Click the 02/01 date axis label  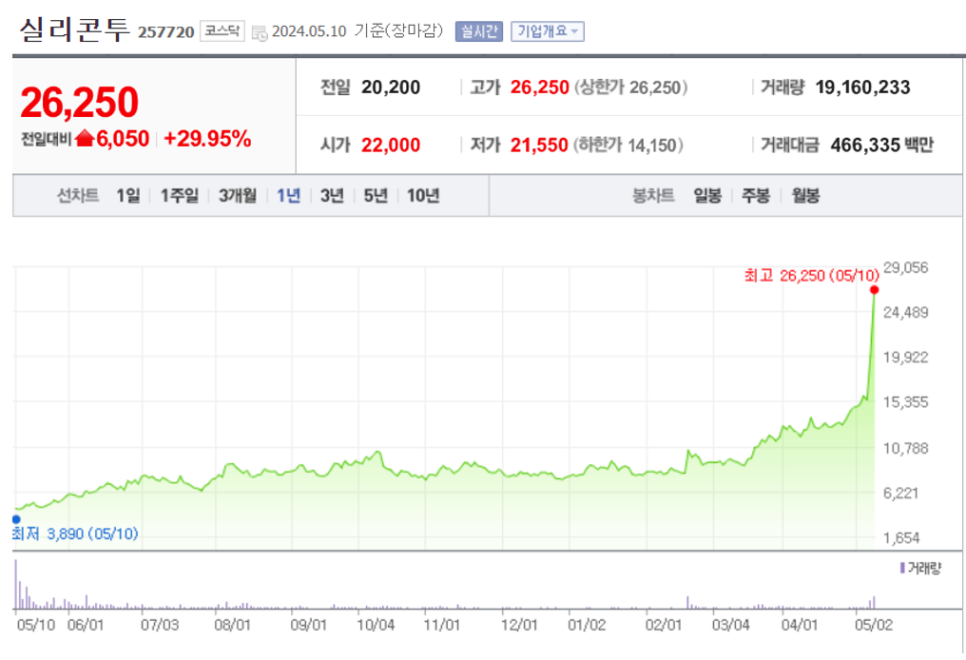click(x=664, y=625)
